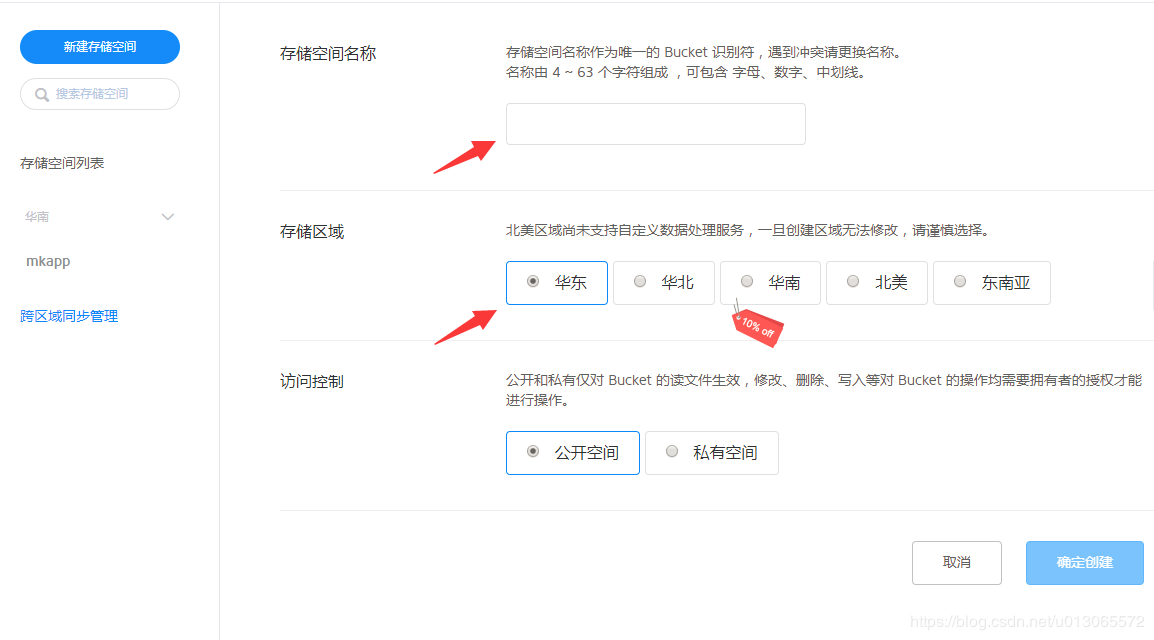Choose the 华南 region option
Screen dimensions: 1154x640
771,282
